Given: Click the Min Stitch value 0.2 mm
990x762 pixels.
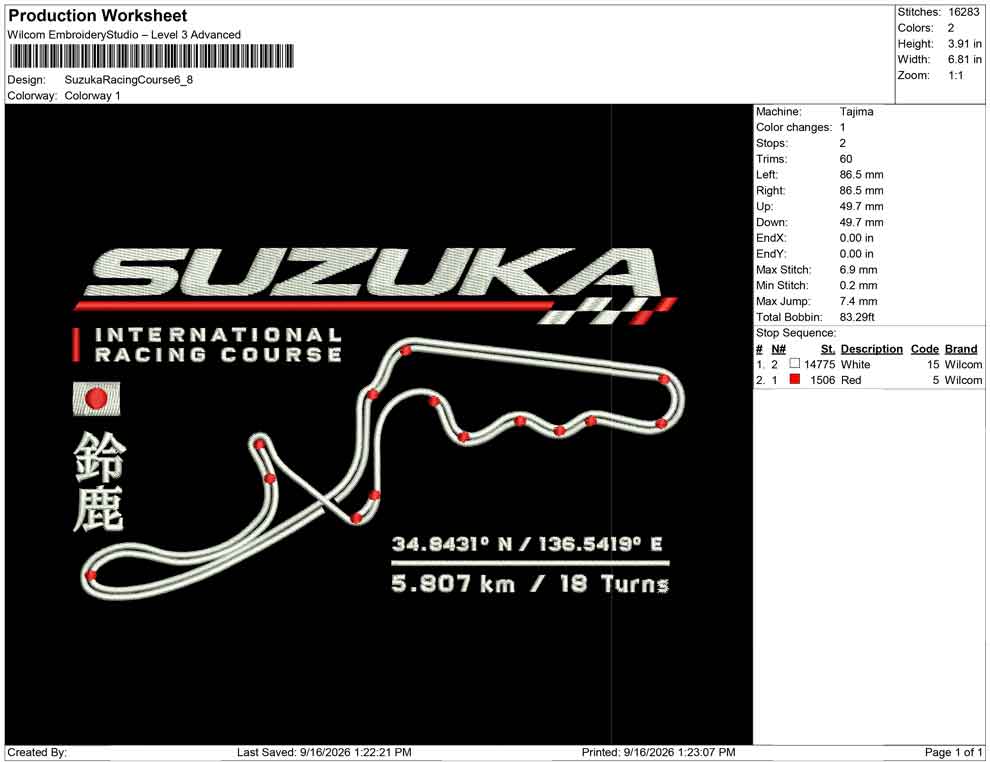Looking at the screenshot, I should pyautogui.click(x=858, y=285).
